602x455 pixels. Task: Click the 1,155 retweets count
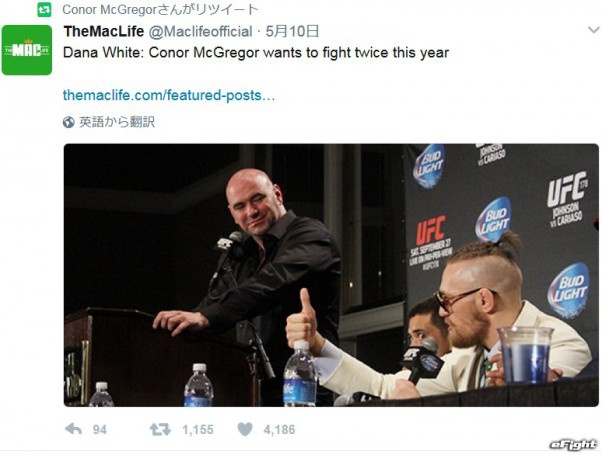pos(198,429)
